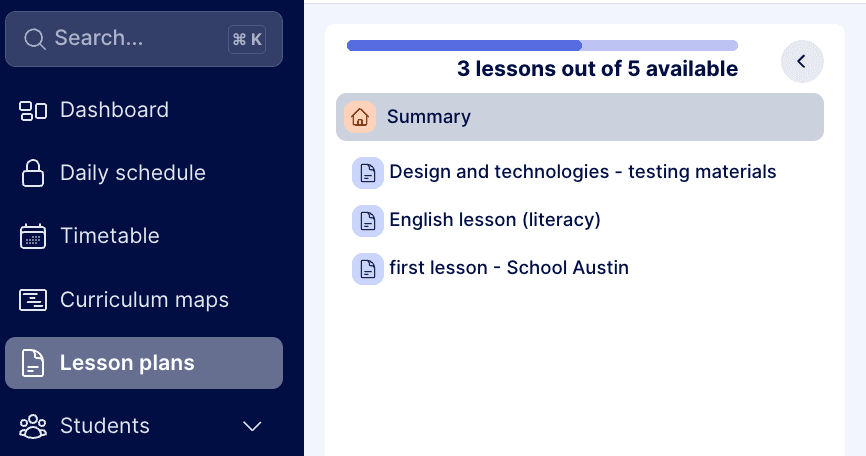Click the Summary home icon
This screenshot has height=456, width=866.
[360, 117]
